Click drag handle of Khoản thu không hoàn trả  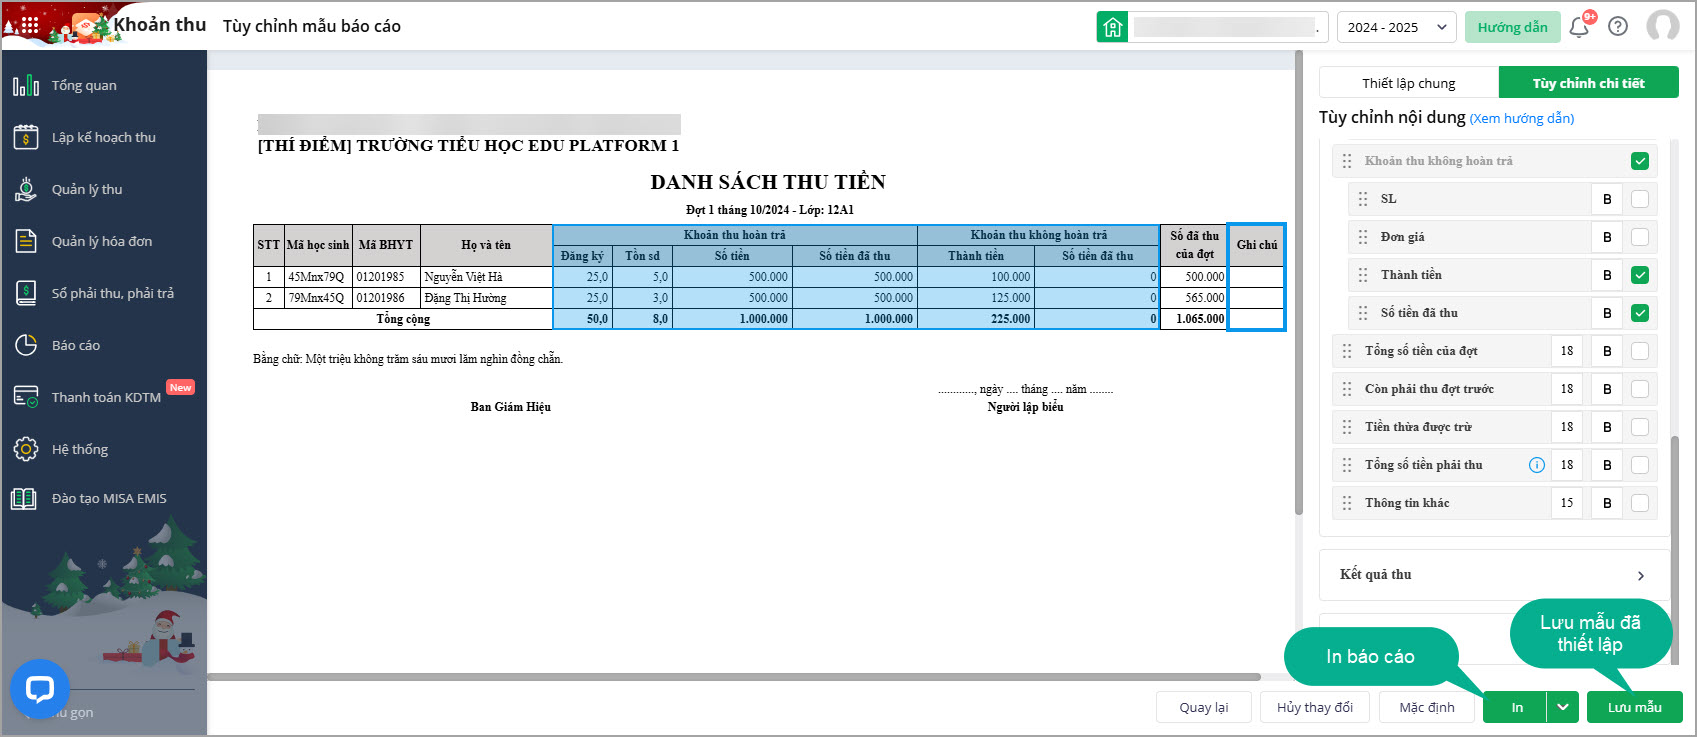coord(1347,161)
